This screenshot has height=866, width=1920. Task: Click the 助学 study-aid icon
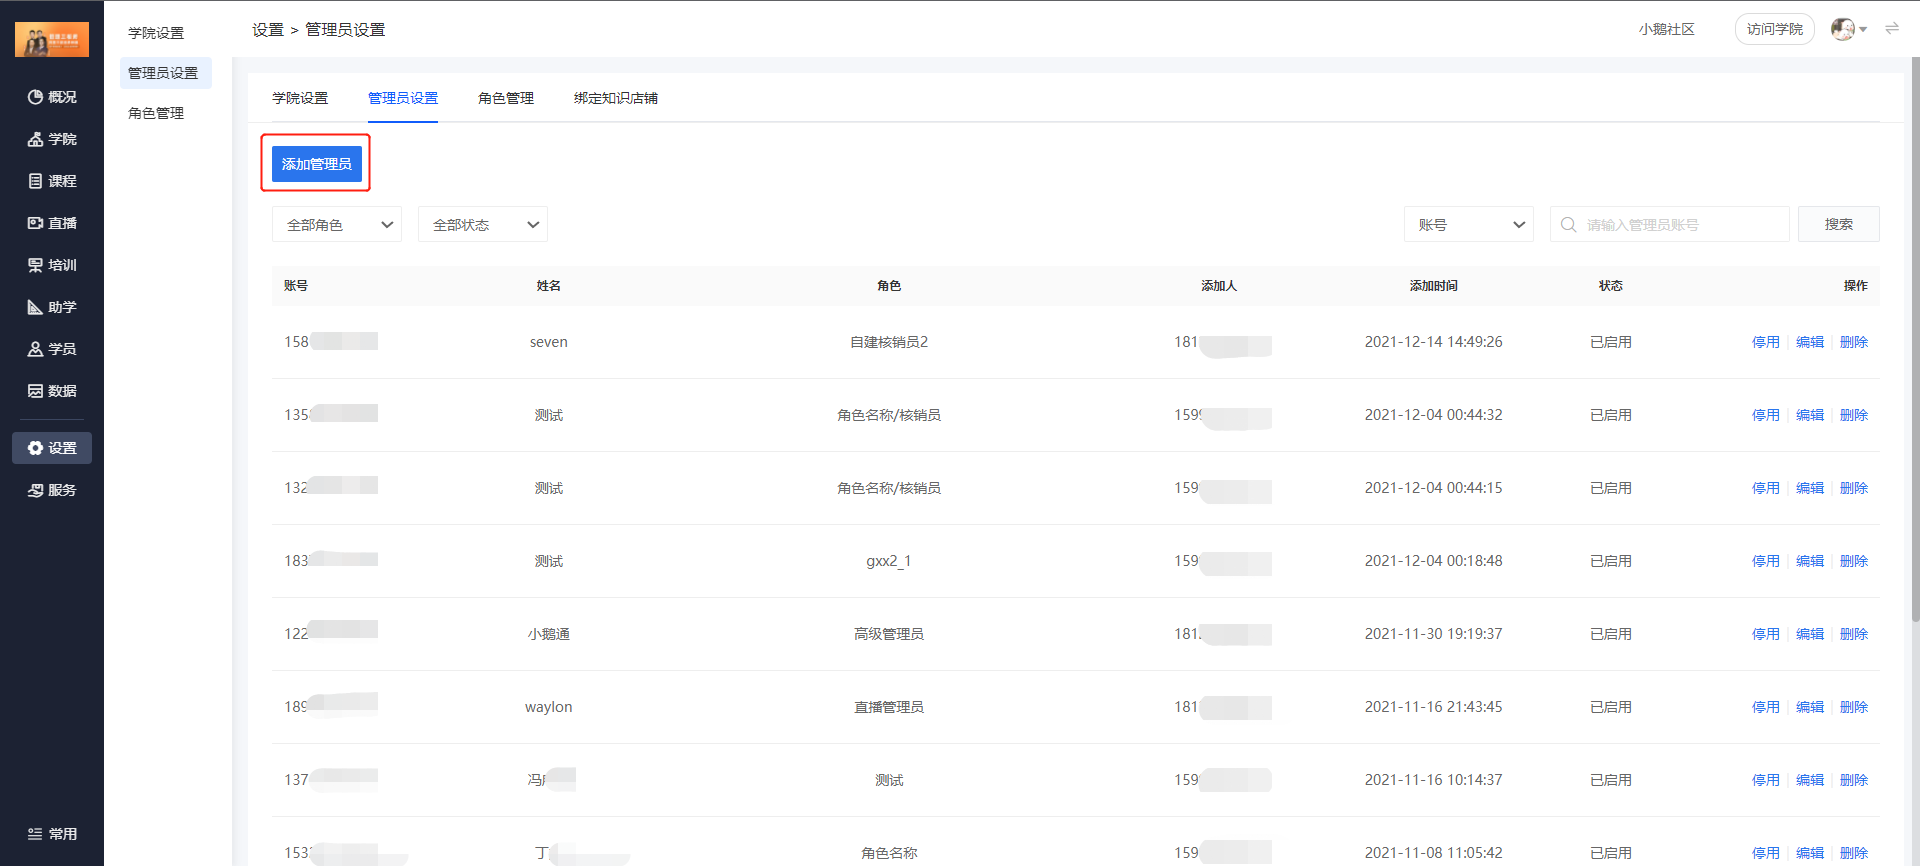click(35, 307)
